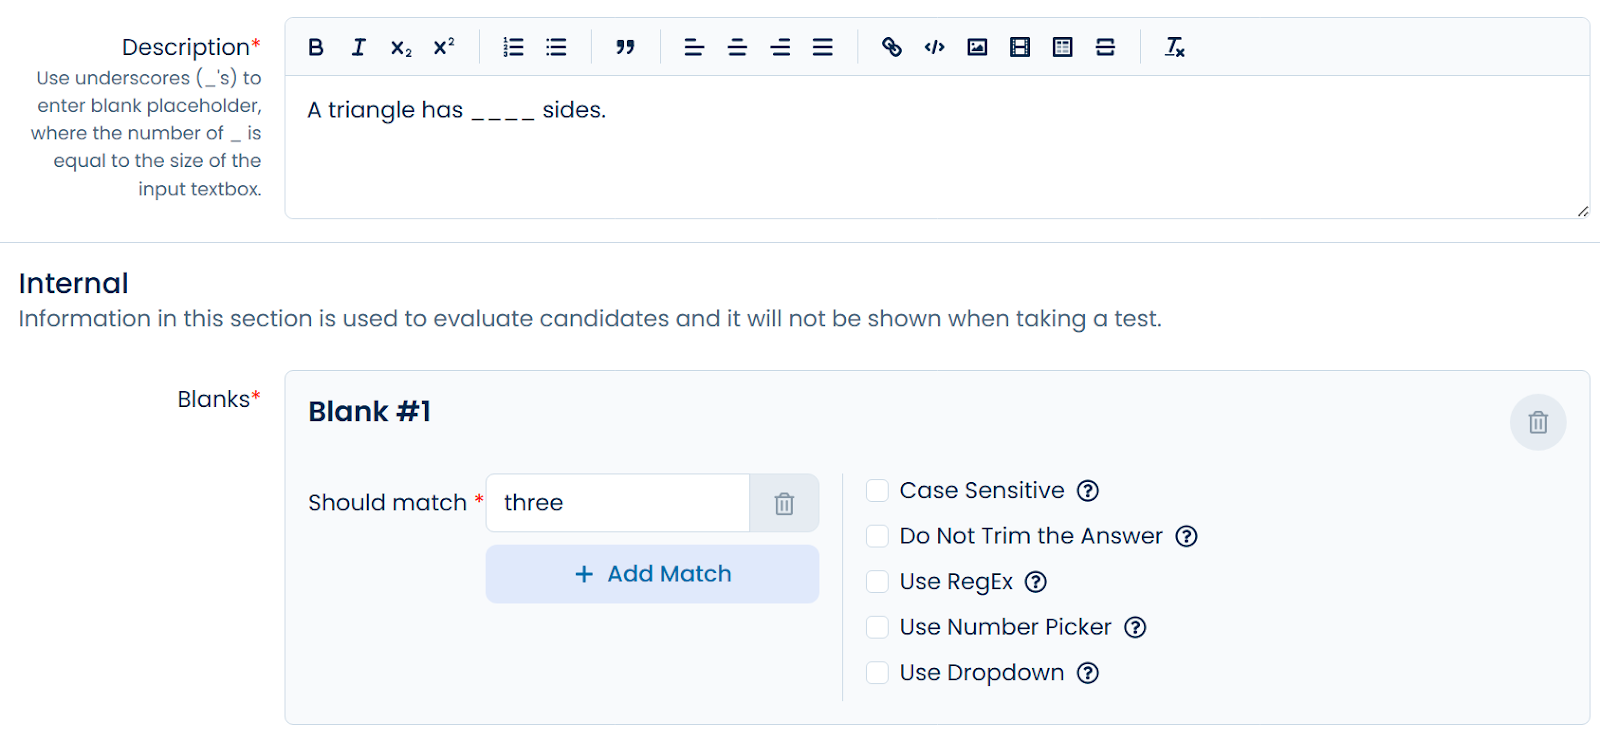
Task: Toggle italic formatting in Description toolbar
Action: [359, 47]
